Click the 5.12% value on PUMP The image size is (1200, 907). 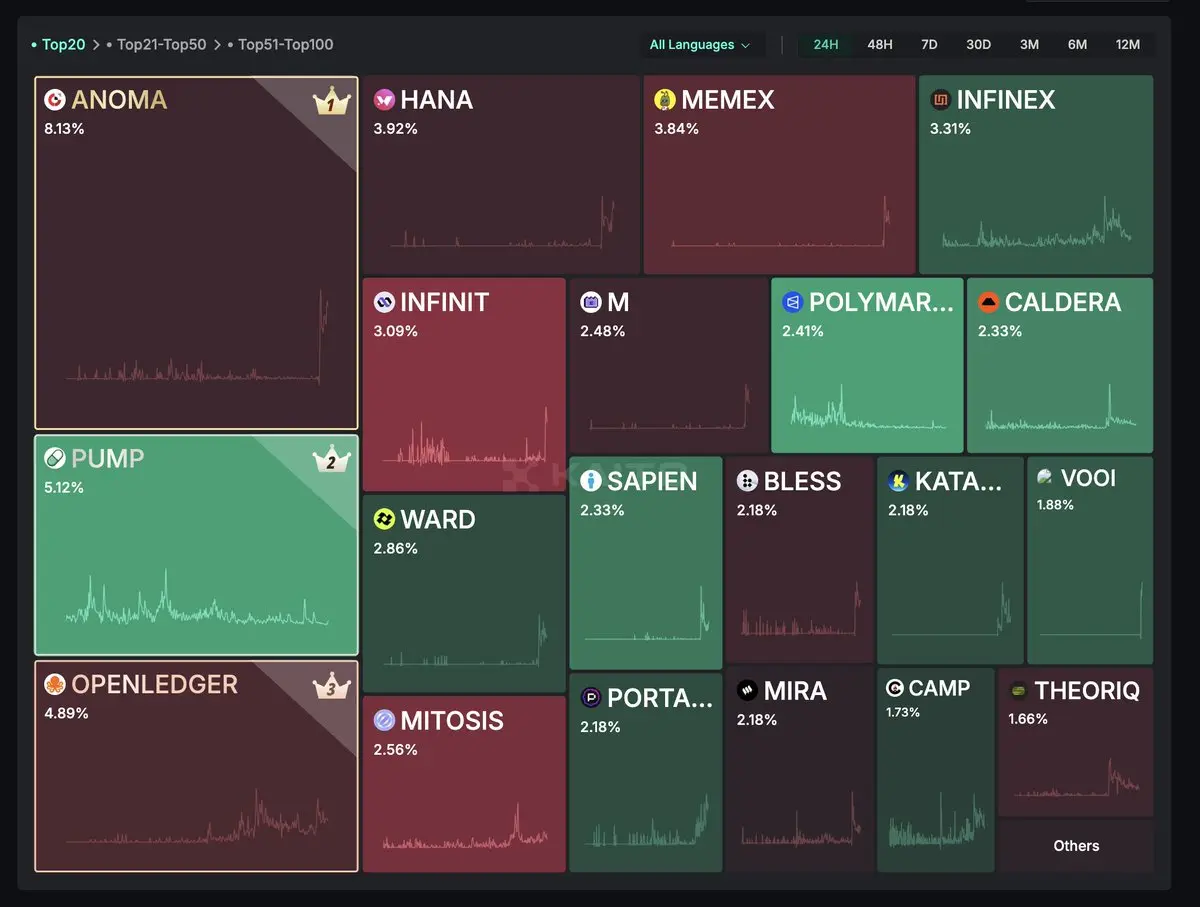(x=64, y=488)
